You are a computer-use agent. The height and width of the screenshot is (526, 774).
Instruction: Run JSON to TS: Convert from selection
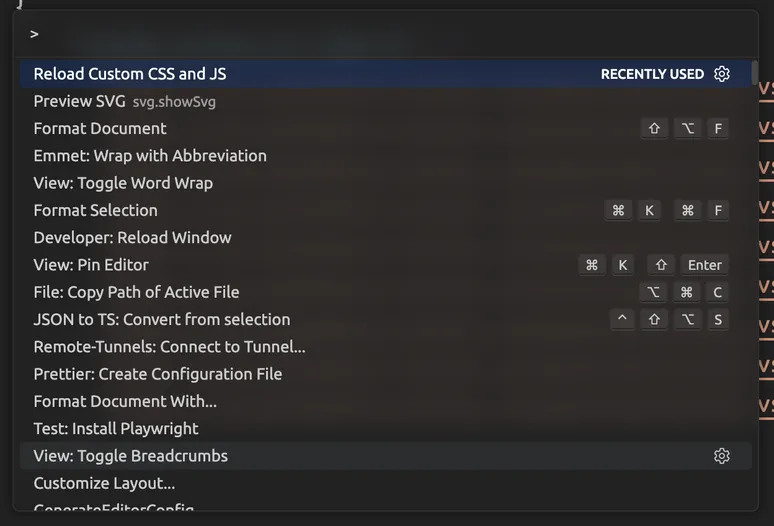162,320
